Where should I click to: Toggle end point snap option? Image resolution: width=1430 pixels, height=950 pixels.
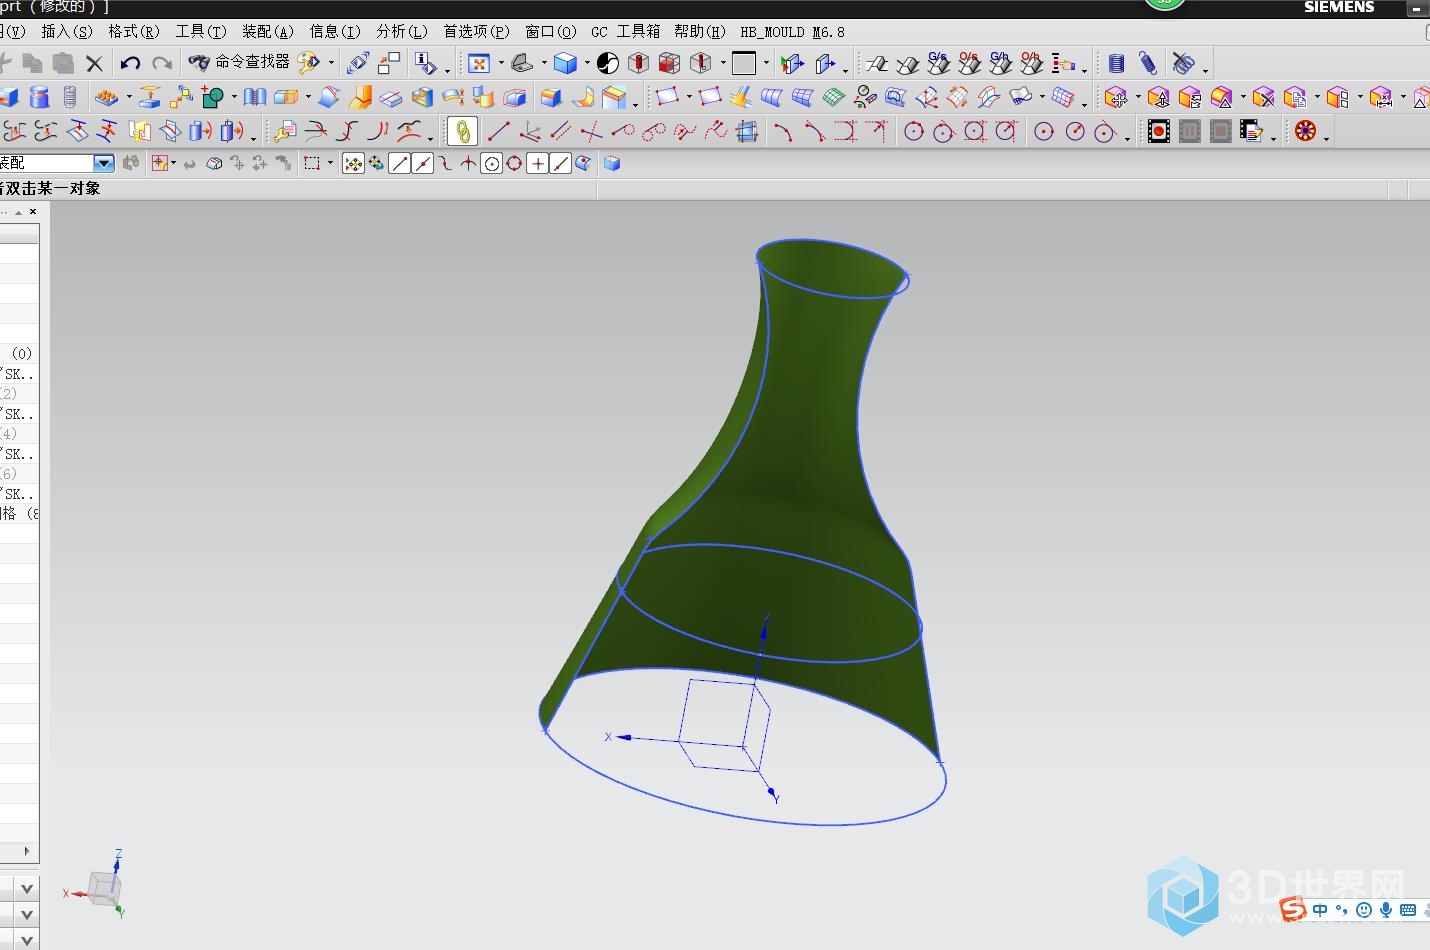(399, 163)
